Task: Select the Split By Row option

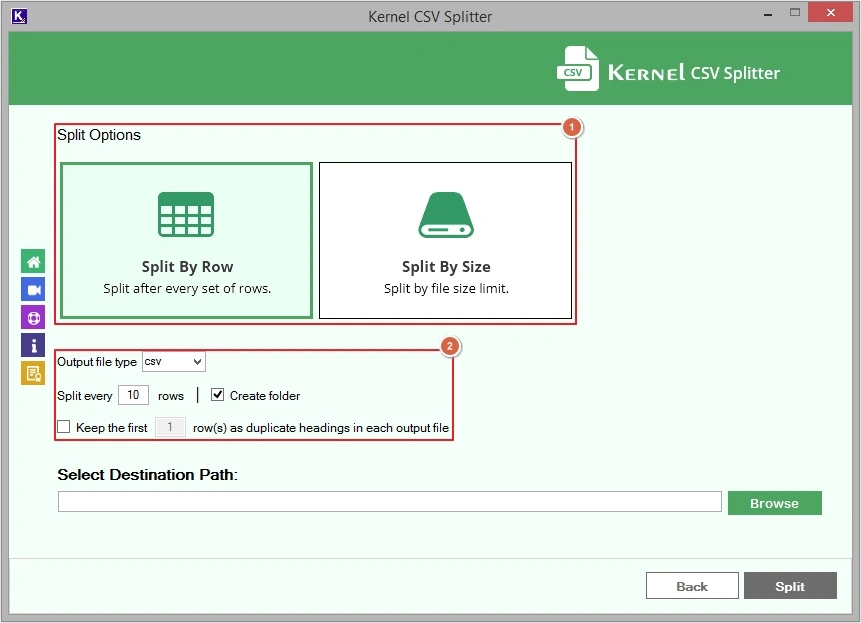Action: (x=185, y=240)
